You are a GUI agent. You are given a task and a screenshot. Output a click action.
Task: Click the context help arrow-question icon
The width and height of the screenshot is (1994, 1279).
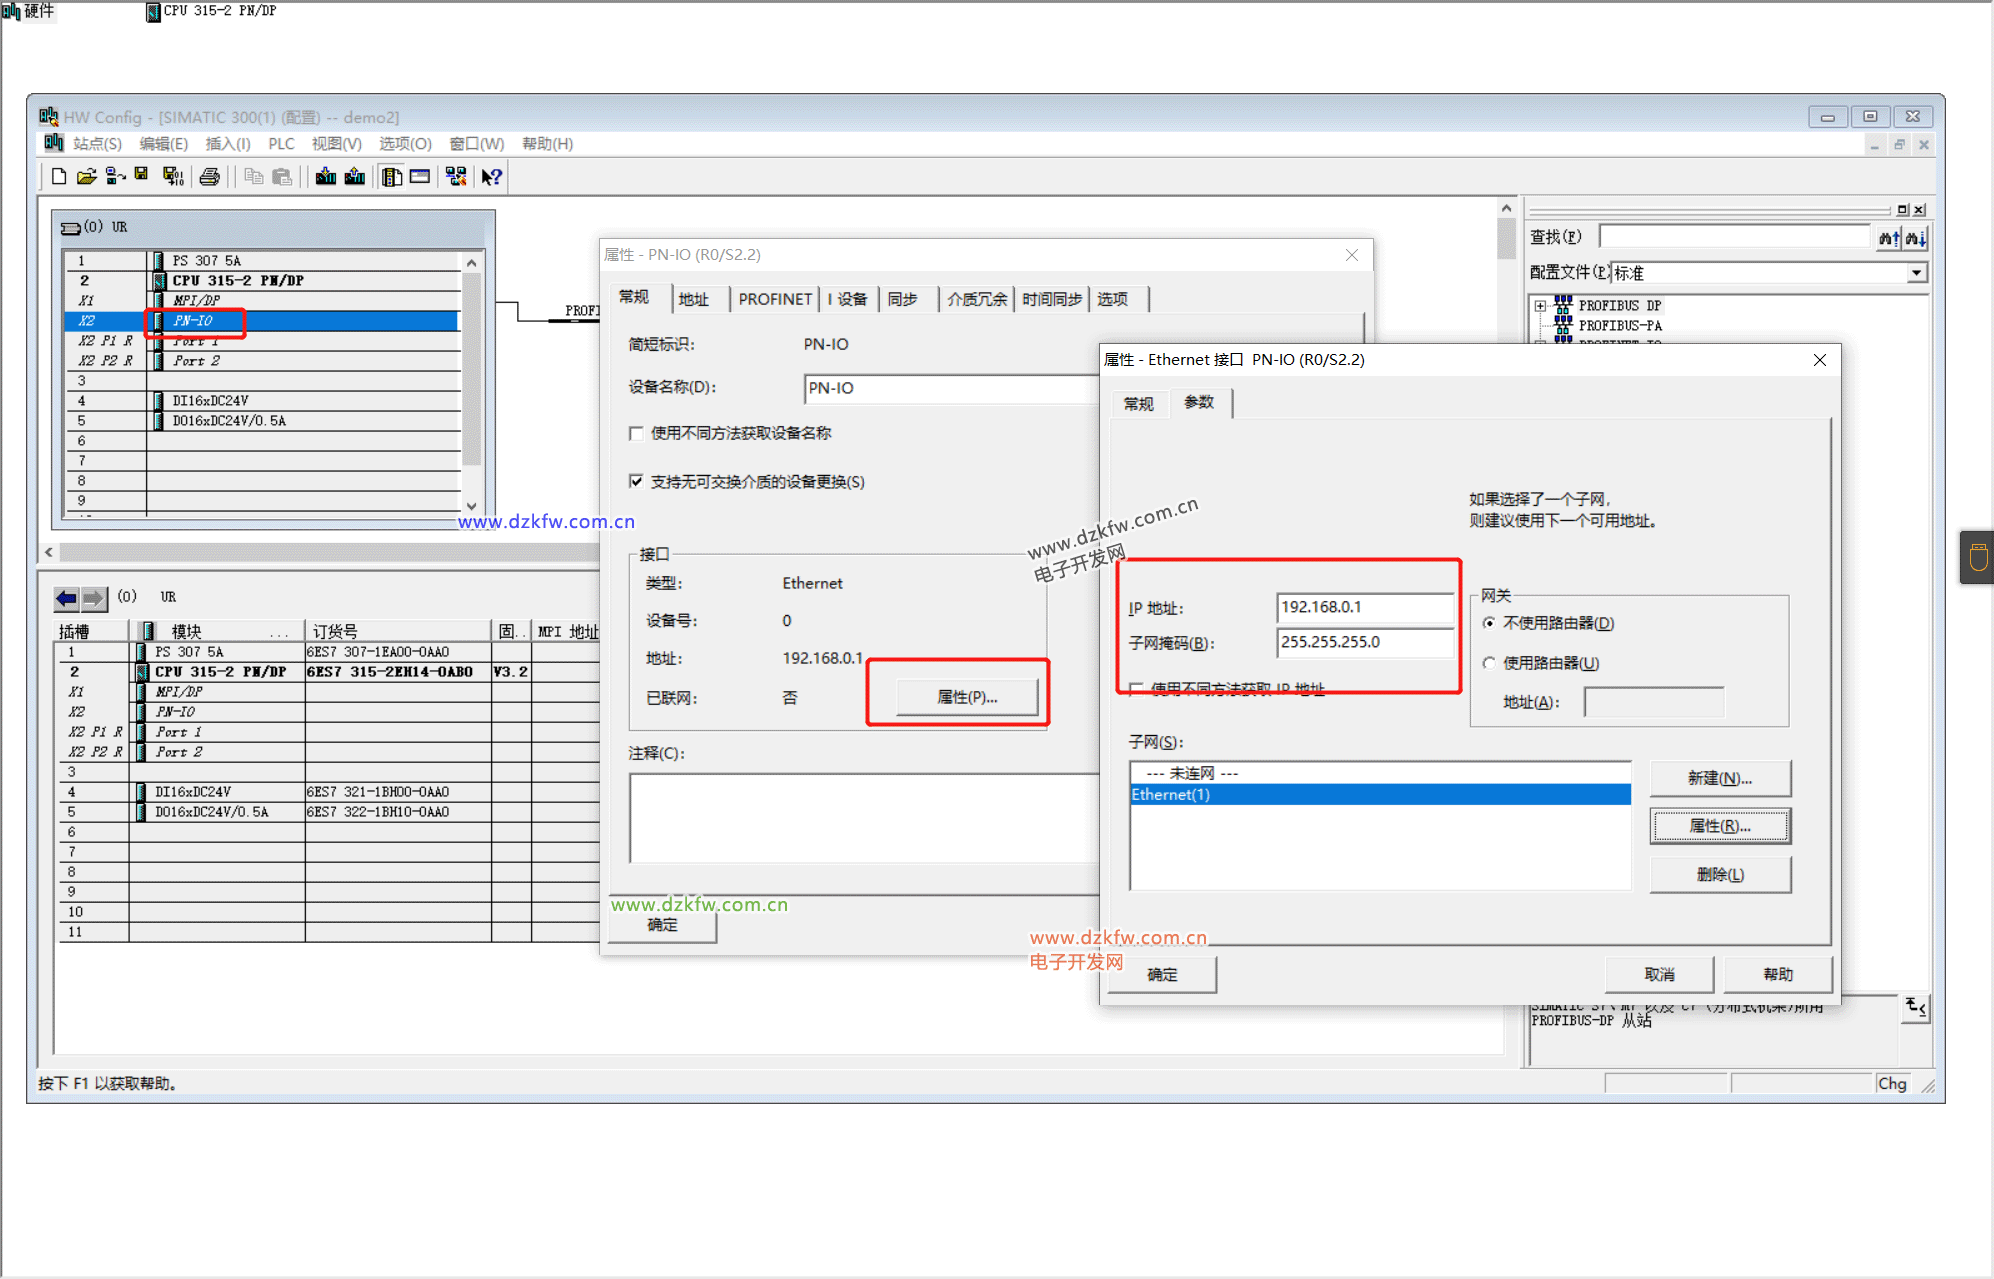[x=491, y=177]
